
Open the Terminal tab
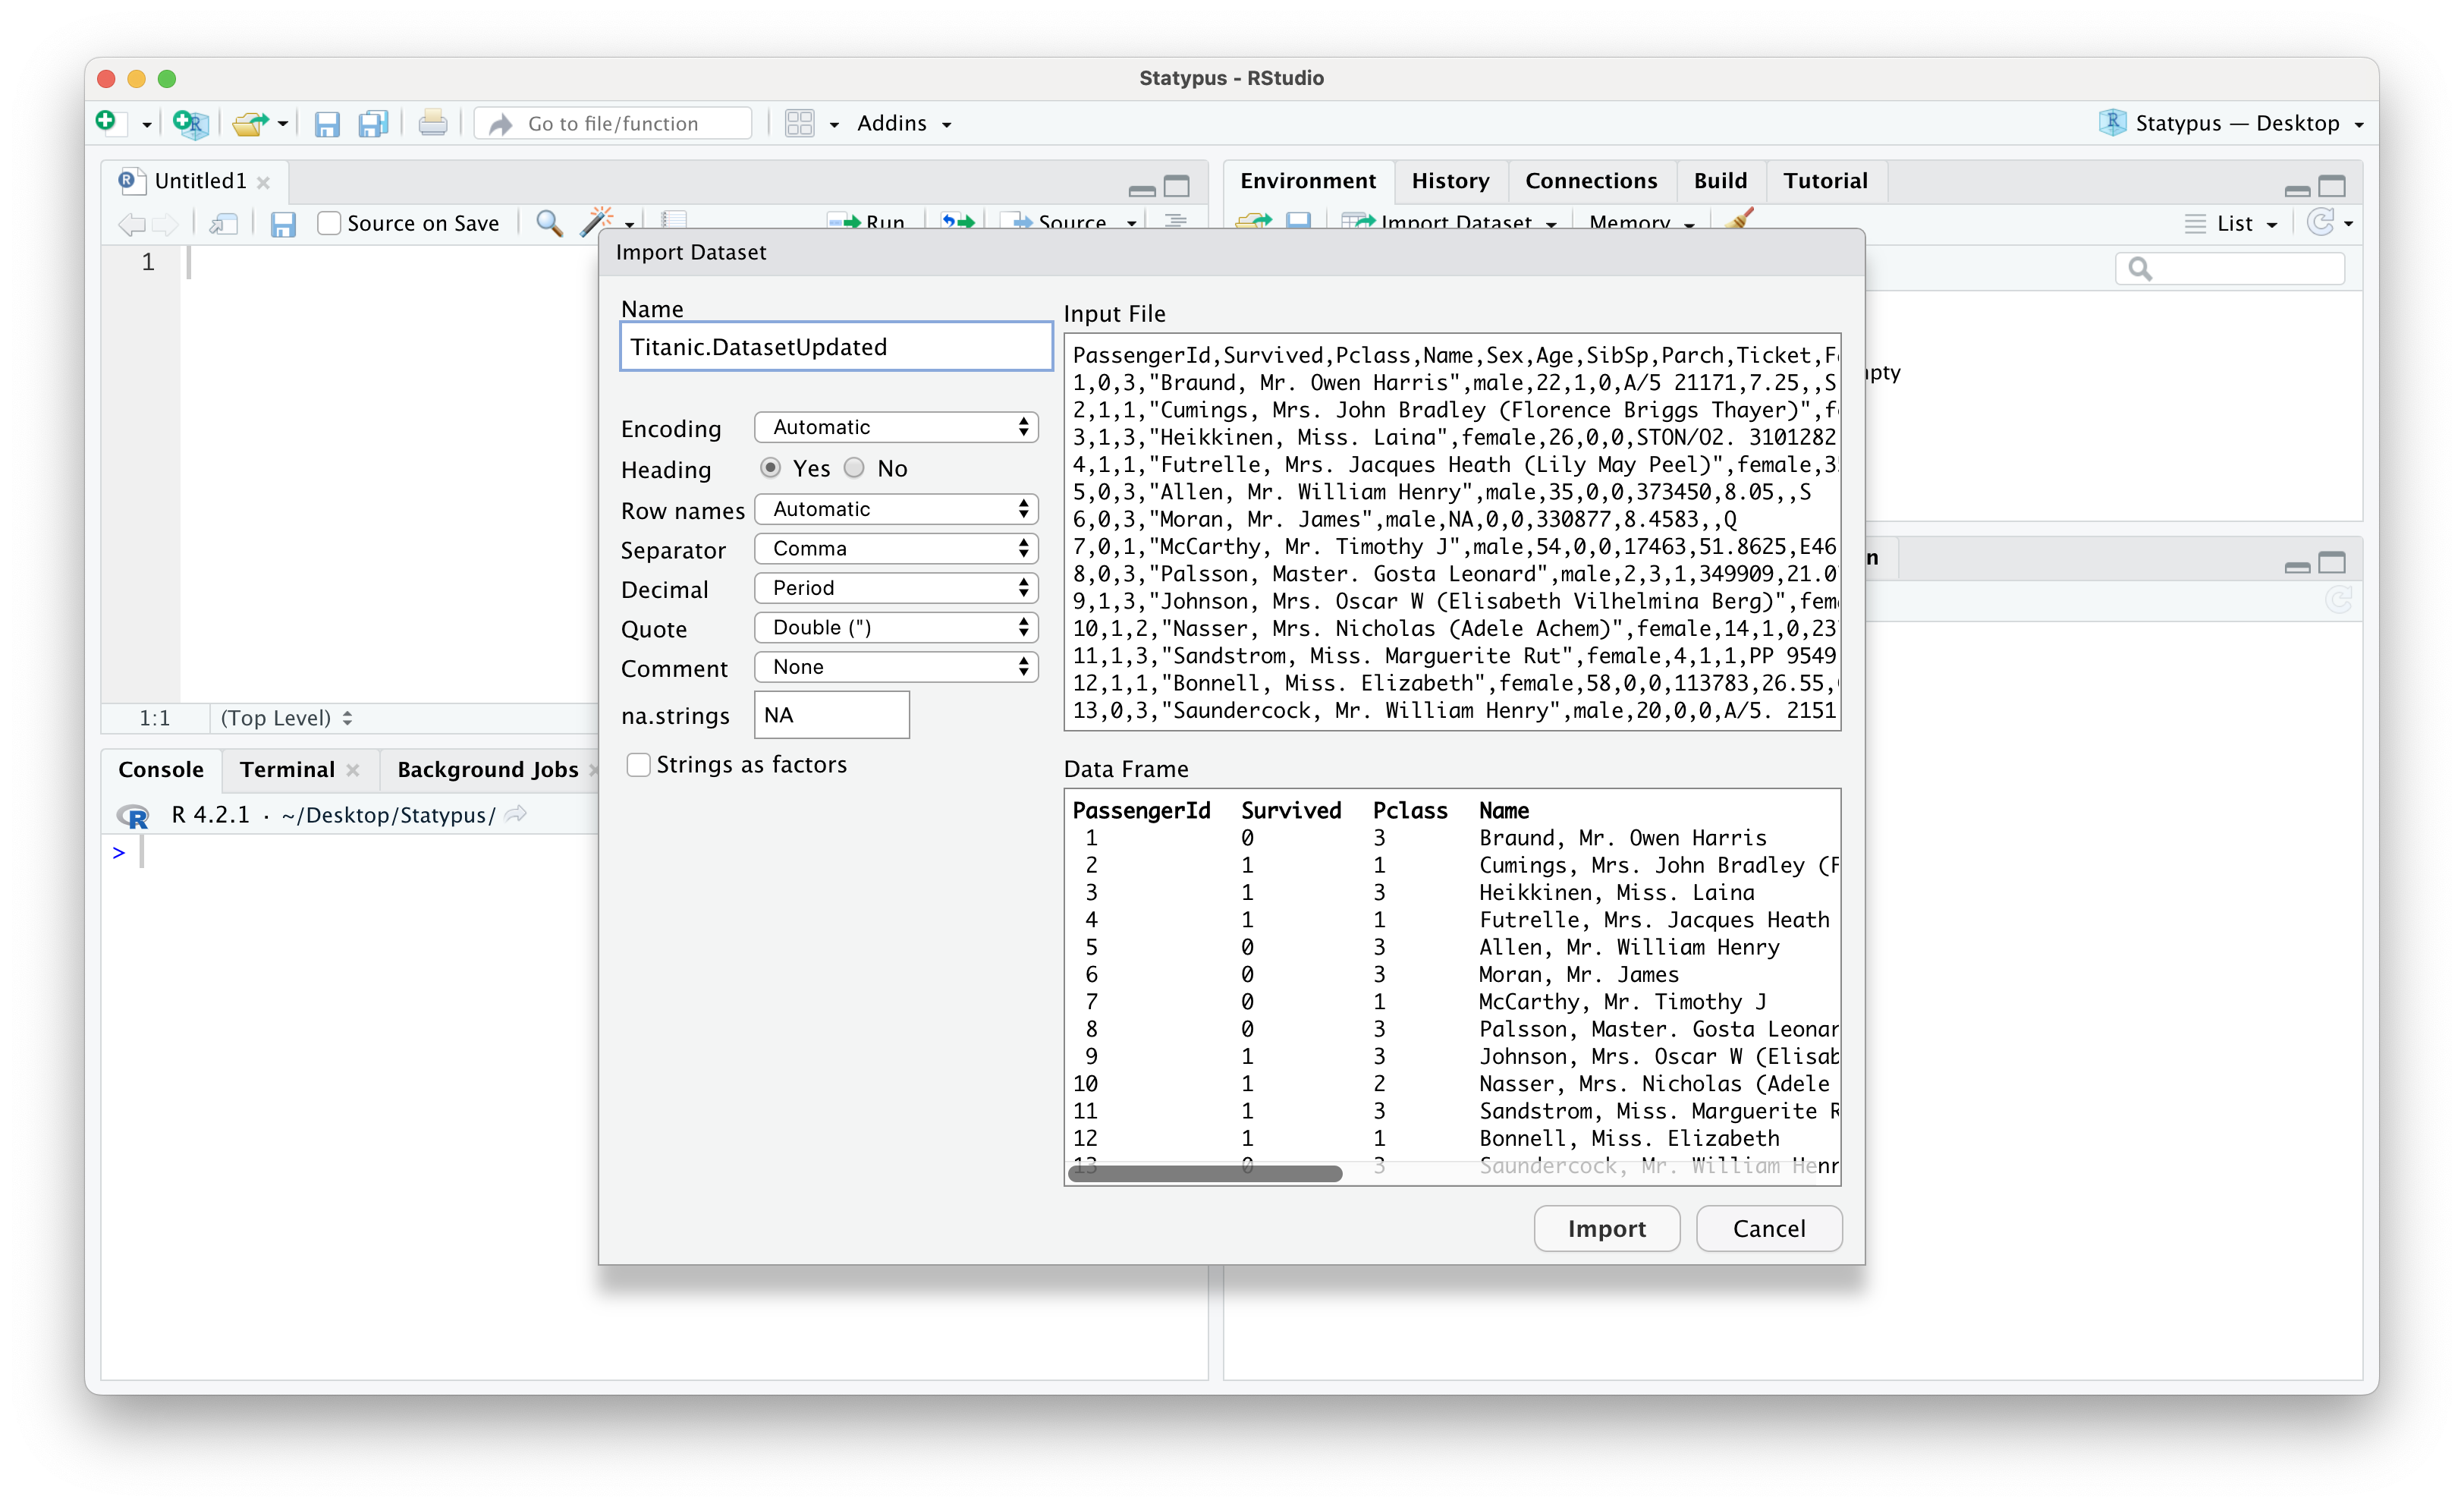pos(290,769)
